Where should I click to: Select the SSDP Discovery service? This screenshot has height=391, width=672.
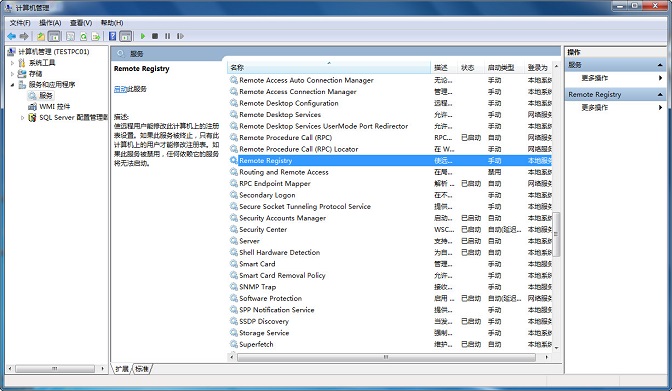click(390, 321)
